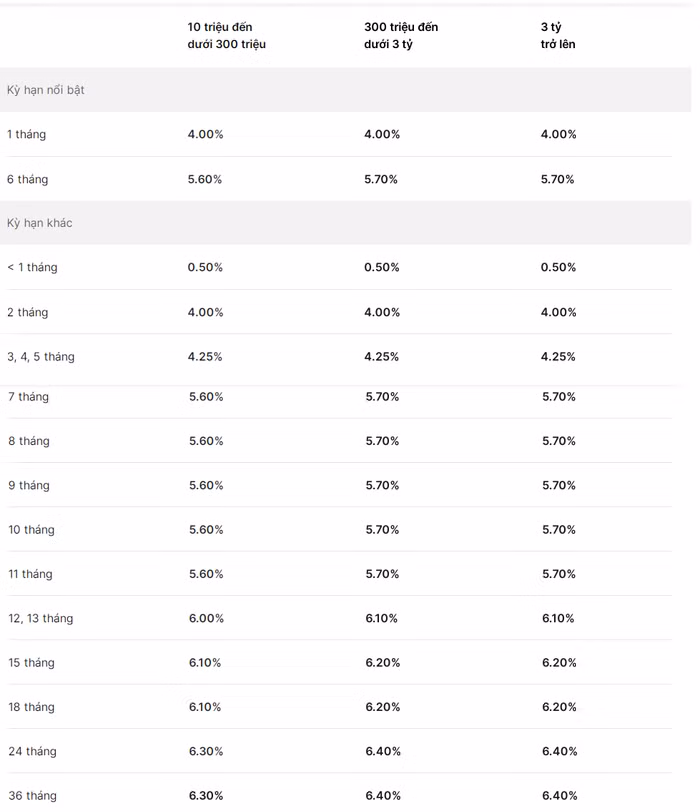700x812 pixels.
Task: Click the "36 tháng" row label
Action: (x=33, y=796)
